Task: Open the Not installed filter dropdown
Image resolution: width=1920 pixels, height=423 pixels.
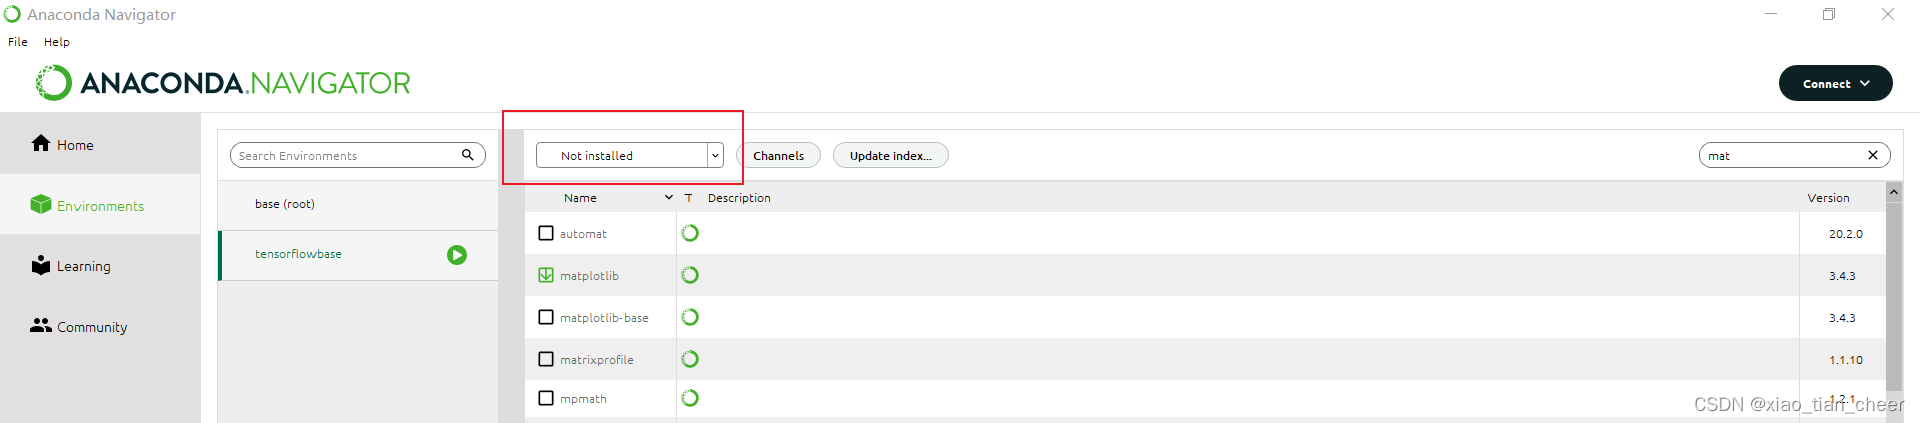Action: [x=630, y=155]
